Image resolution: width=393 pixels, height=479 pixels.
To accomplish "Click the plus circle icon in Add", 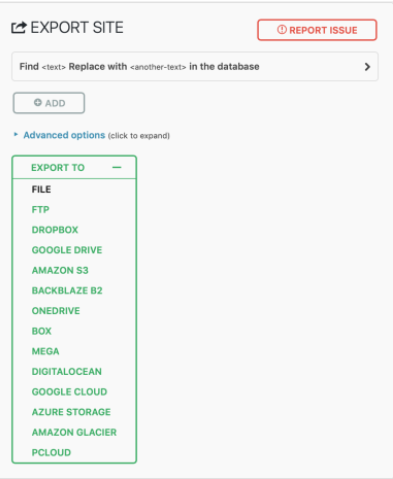I will pyautogui.click(x=38, y=103).
